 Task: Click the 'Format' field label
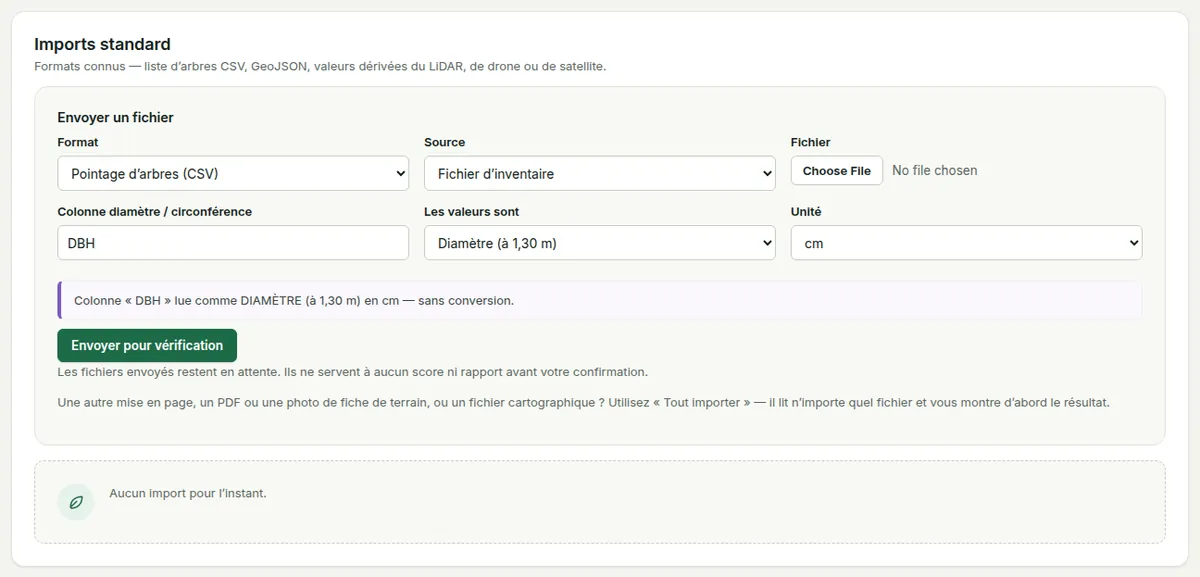point(78,142)
